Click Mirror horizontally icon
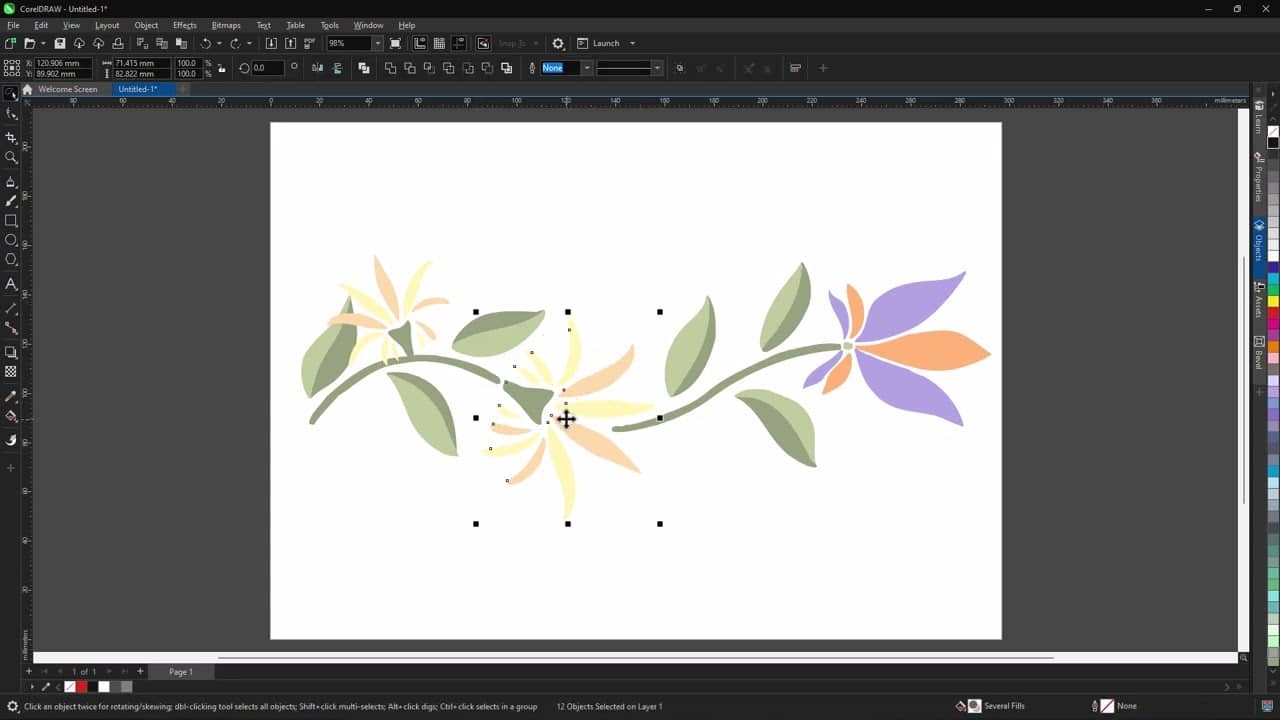 point(317,68)
